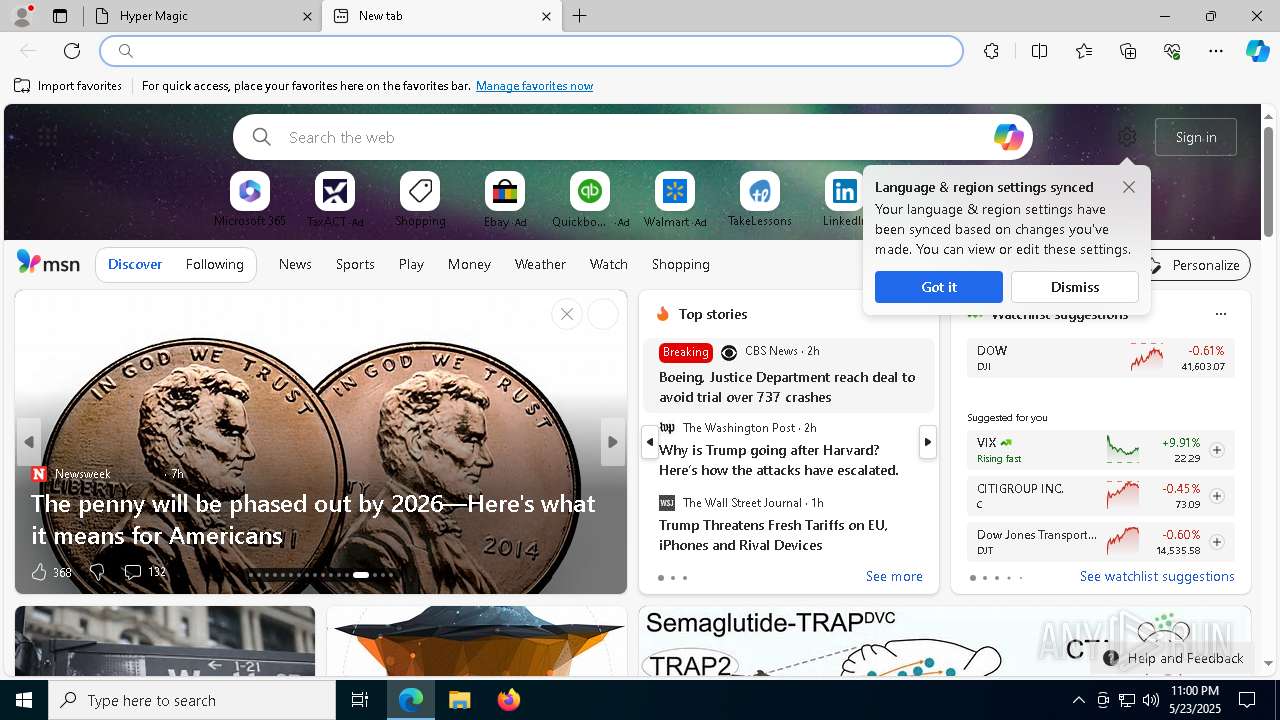Open Copilot sidebar icon
Image resolution: width=1280 pixels, height=720 pixels.
click(x=1258, y=51)
